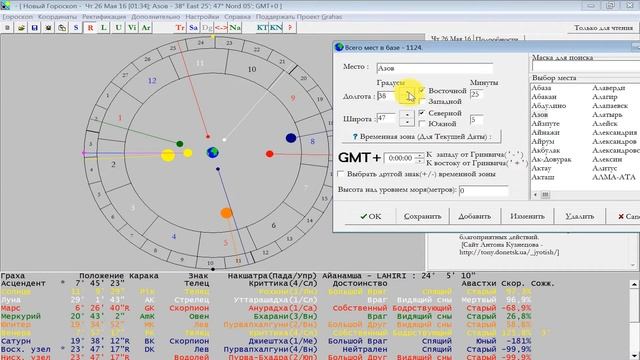The width and height of the screenshot is (640, 360).
Task: Click the GMT time offset field
Action: (400, 158)
